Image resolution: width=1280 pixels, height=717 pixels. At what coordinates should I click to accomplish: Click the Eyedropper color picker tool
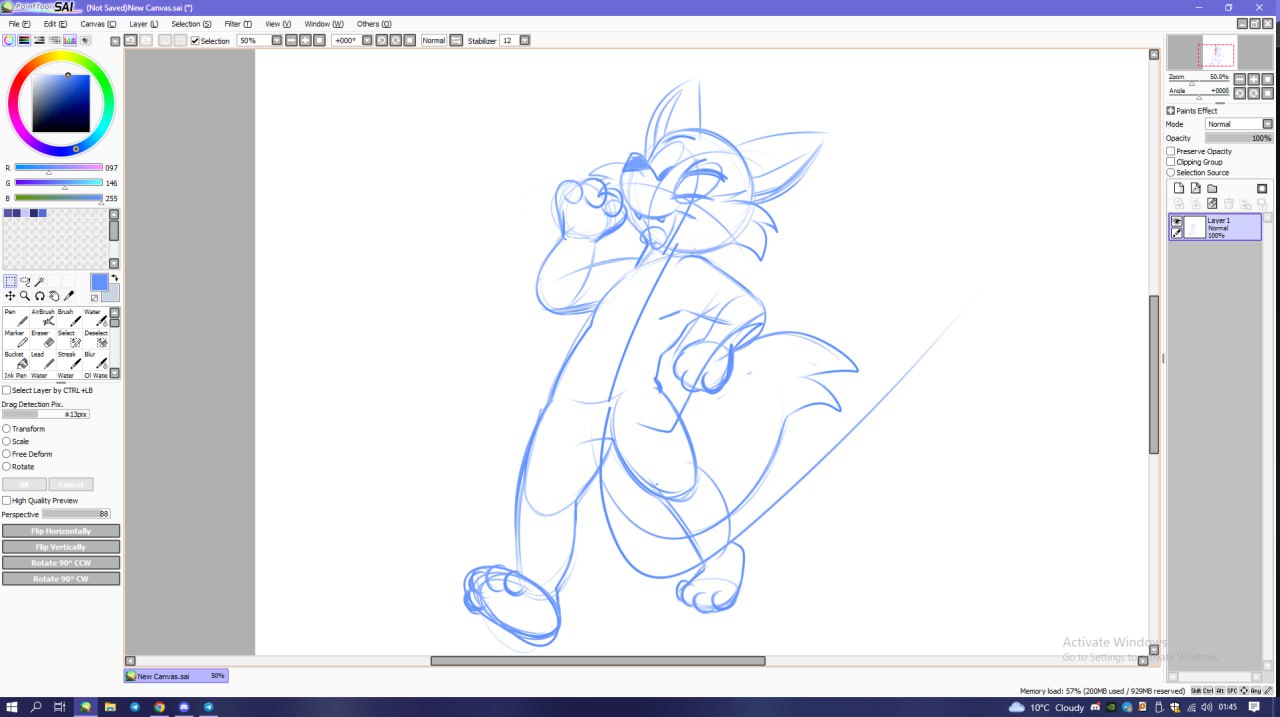click(x=69, y=296)
